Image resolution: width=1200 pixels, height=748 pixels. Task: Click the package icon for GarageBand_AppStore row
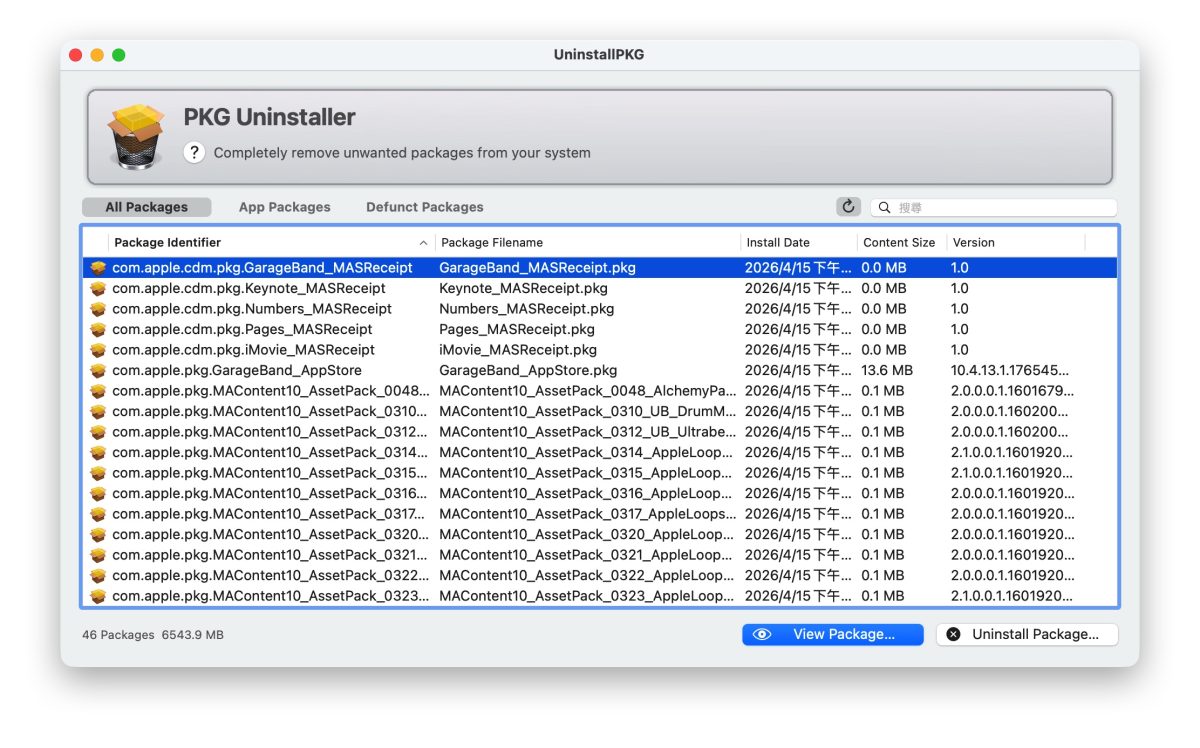(x=98, y=370)
